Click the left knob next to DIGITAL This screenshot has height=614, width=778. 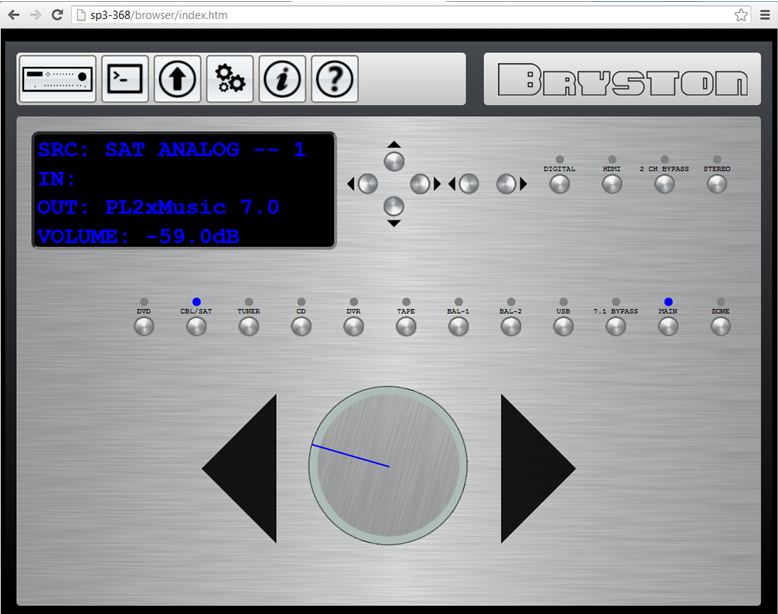pyautogui.click(x=469, y=184)
